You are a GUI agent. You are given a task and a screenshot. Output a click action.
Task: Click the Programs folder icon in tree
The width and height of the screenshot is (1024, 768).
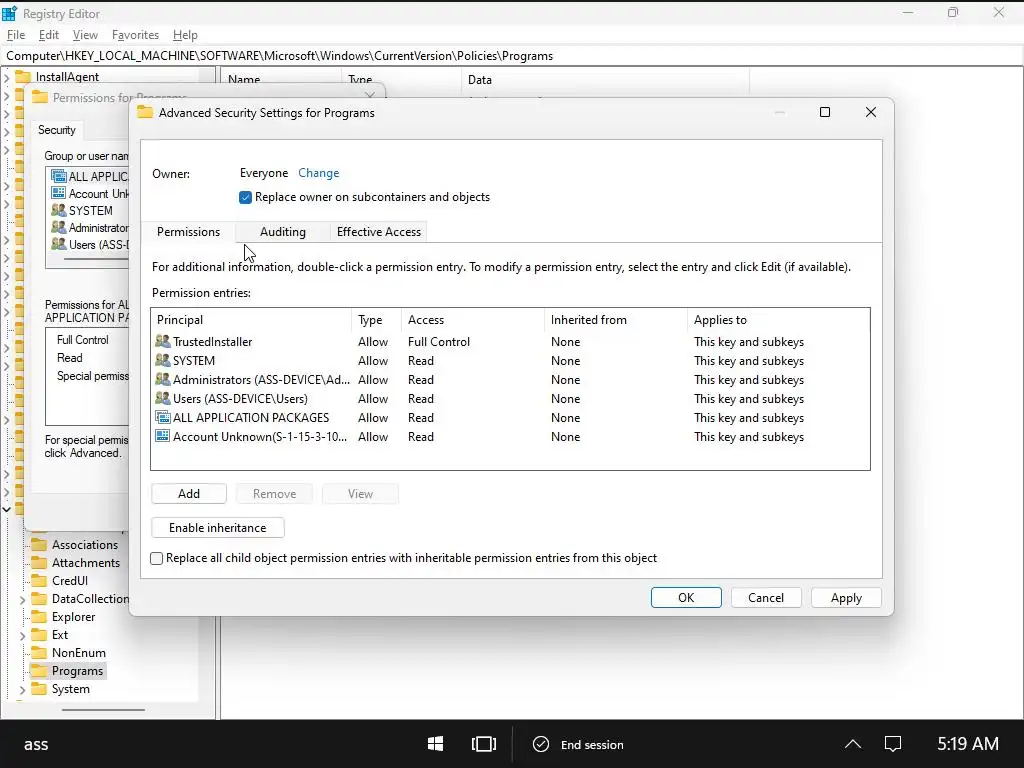(x=39, y=671)
